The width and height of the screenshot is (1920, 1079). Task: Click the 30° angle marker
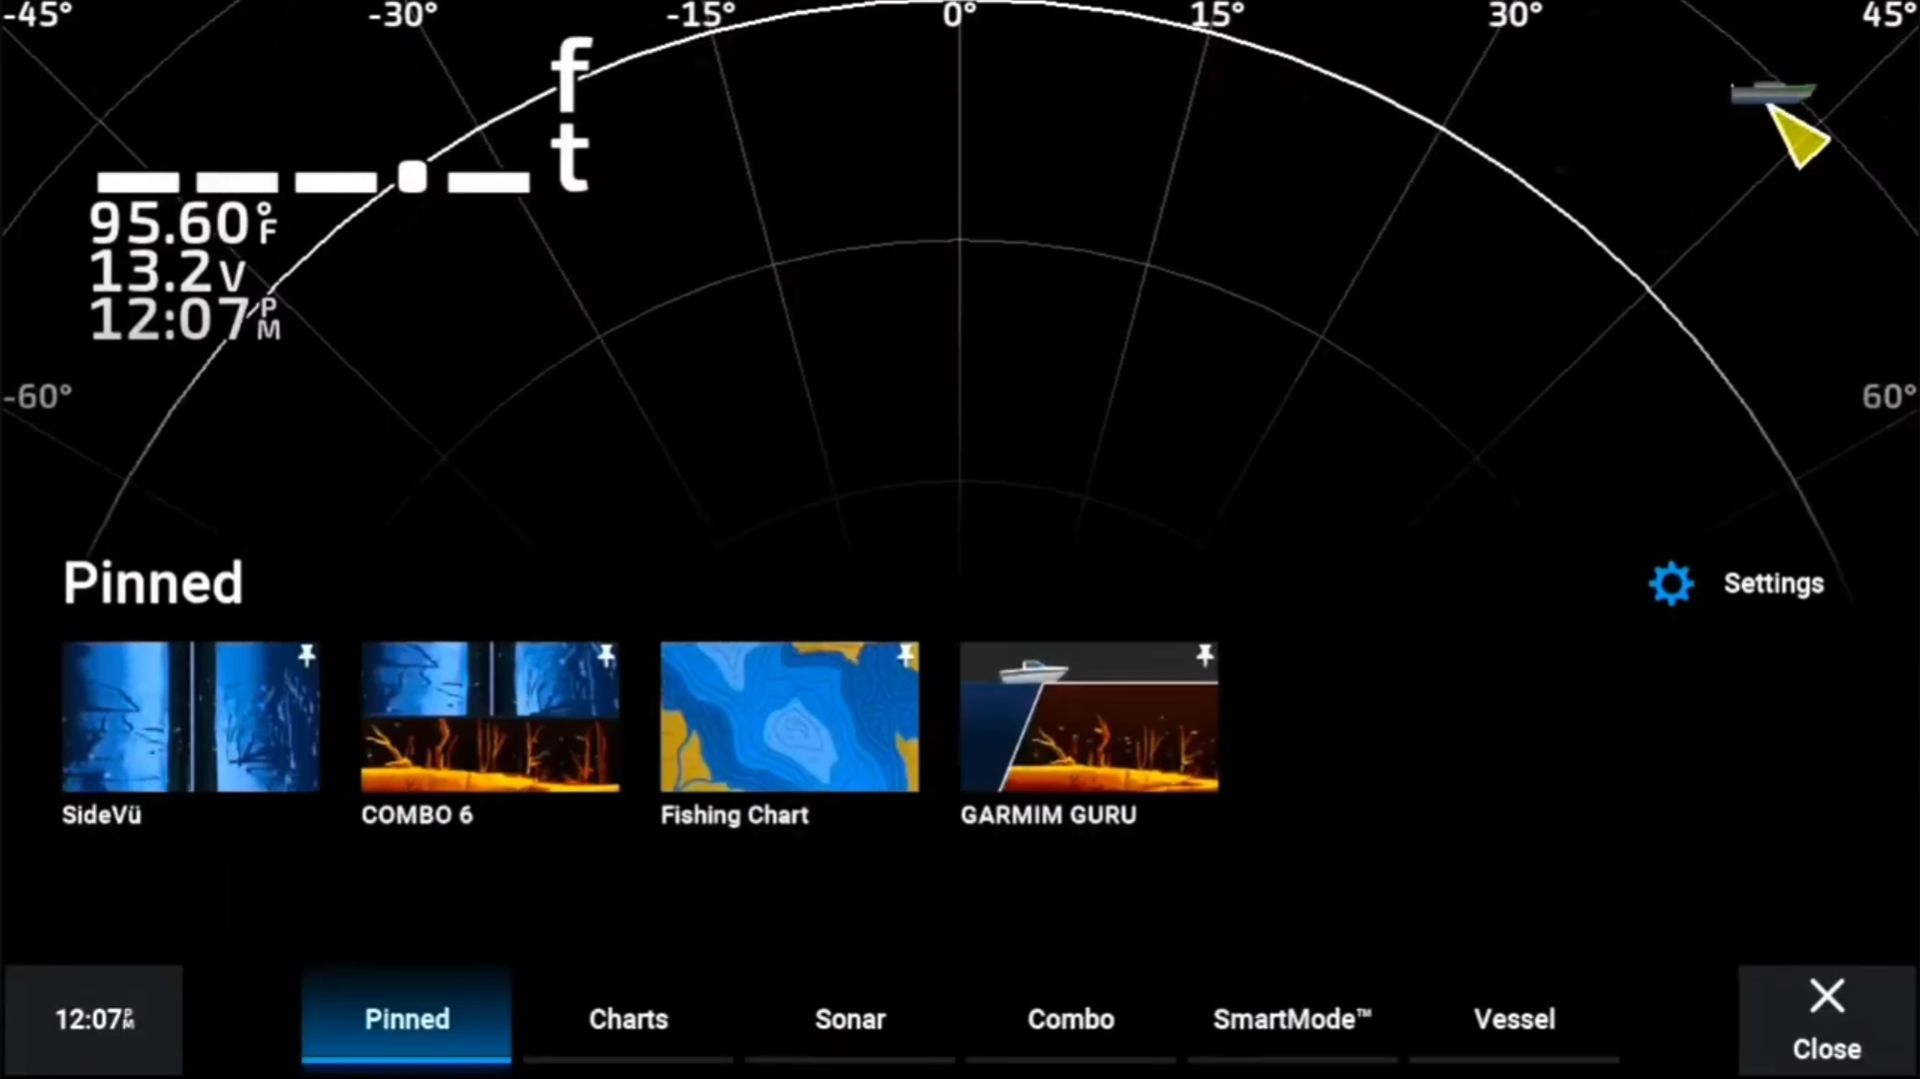[1515, 15]
